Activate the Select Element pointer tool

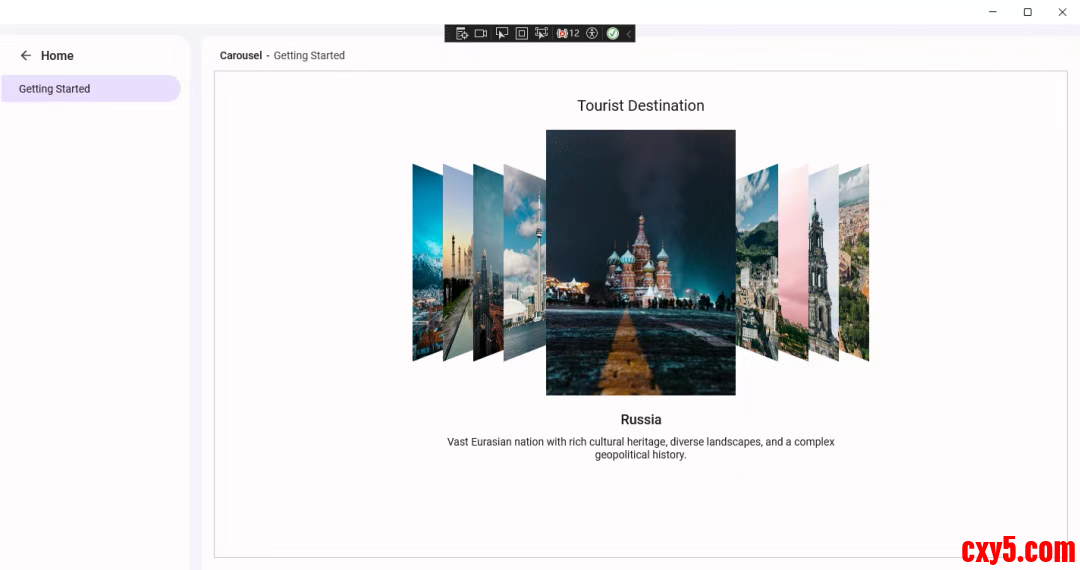pos(502,33)
